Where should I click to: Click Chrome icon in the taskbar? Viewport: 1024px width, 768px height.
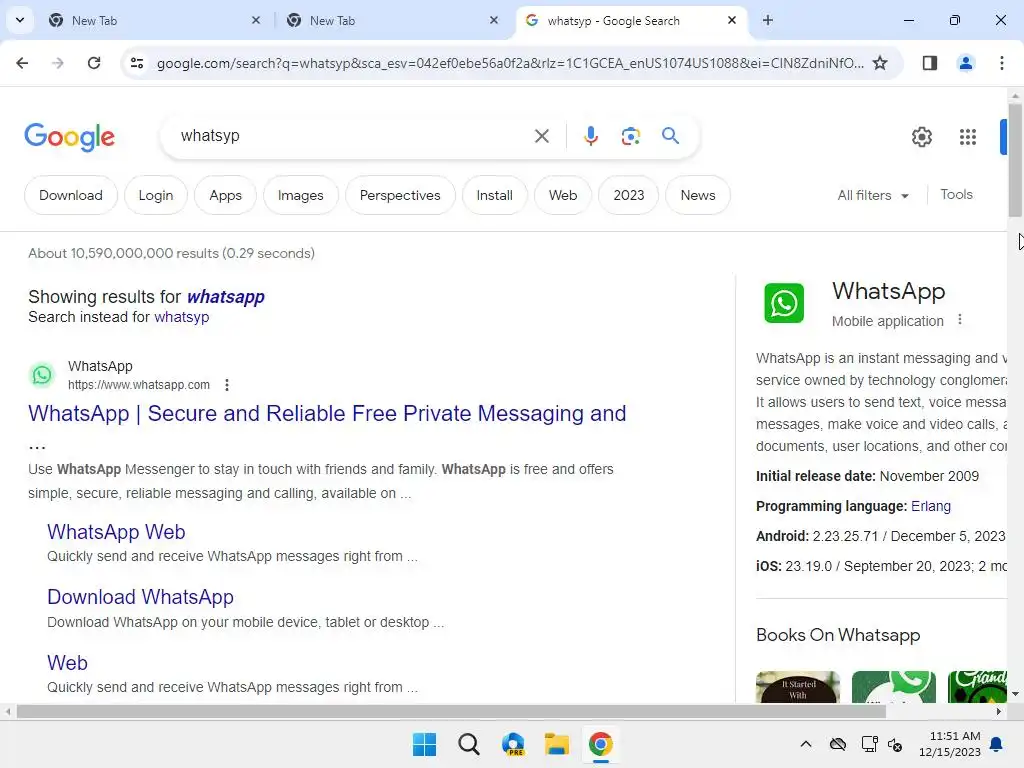click(x=601, y=744)
